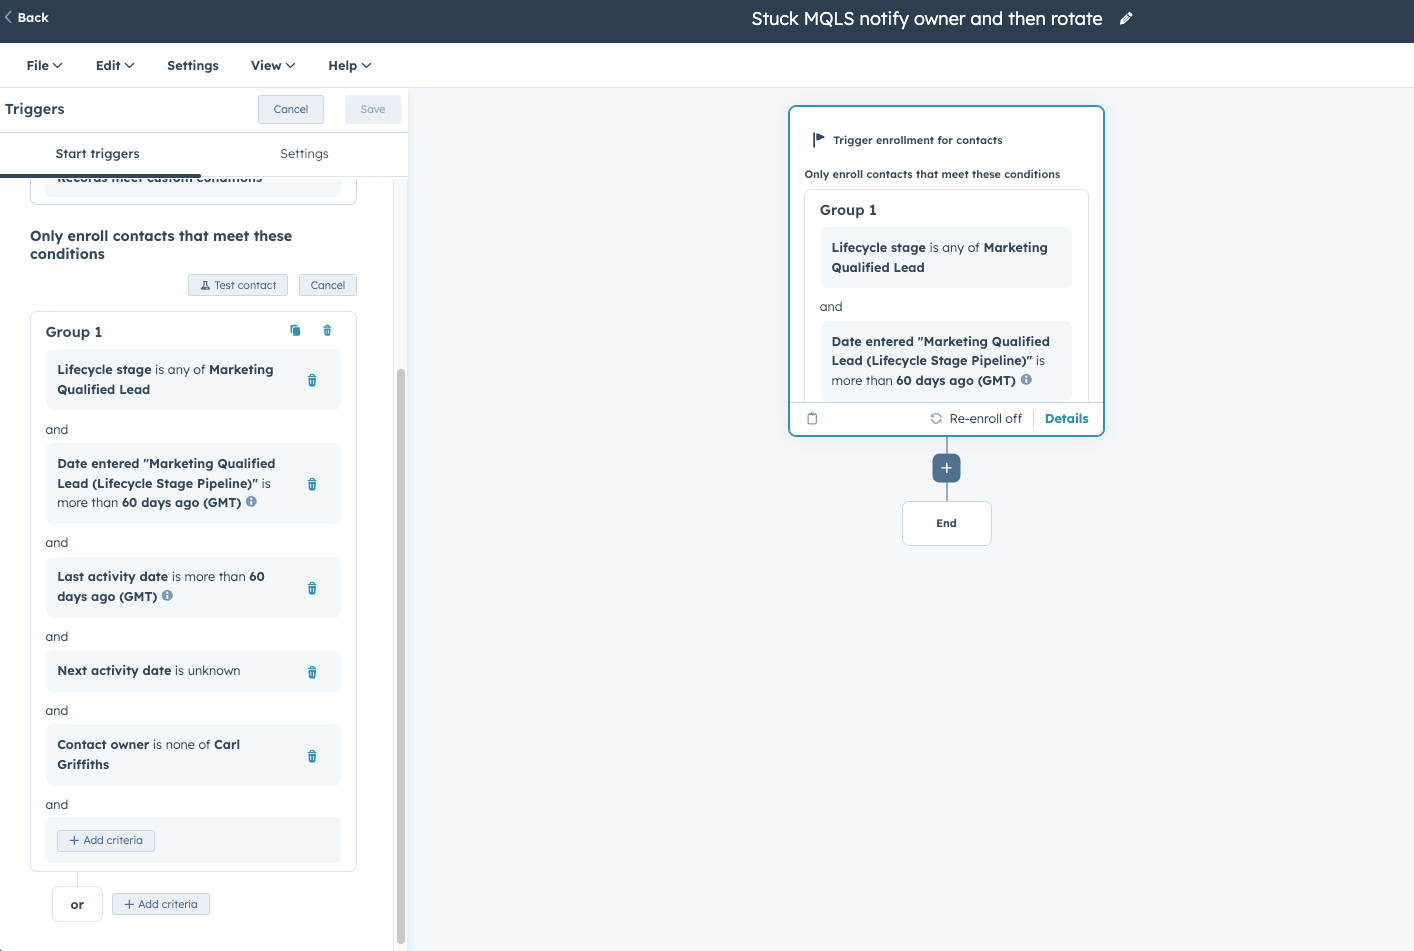
Task: Toggle the Re-enroll off setting
Action: pyautogui.click(x=976, y=419)
